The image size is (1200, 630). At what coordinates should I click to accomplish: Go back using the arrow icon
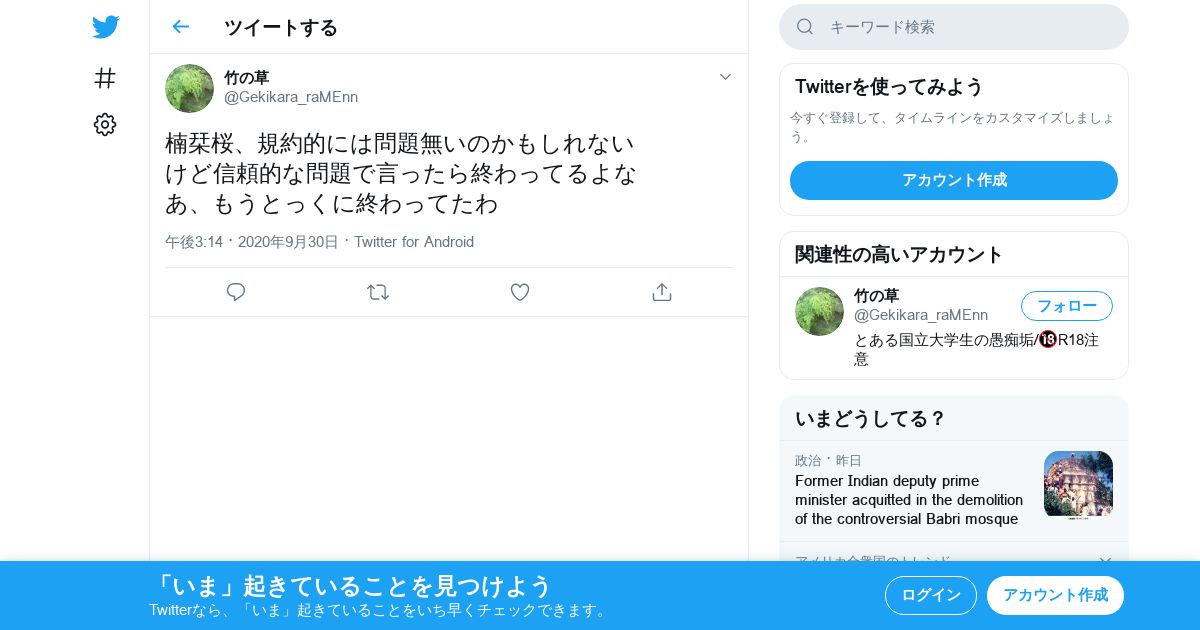(180, 27)
